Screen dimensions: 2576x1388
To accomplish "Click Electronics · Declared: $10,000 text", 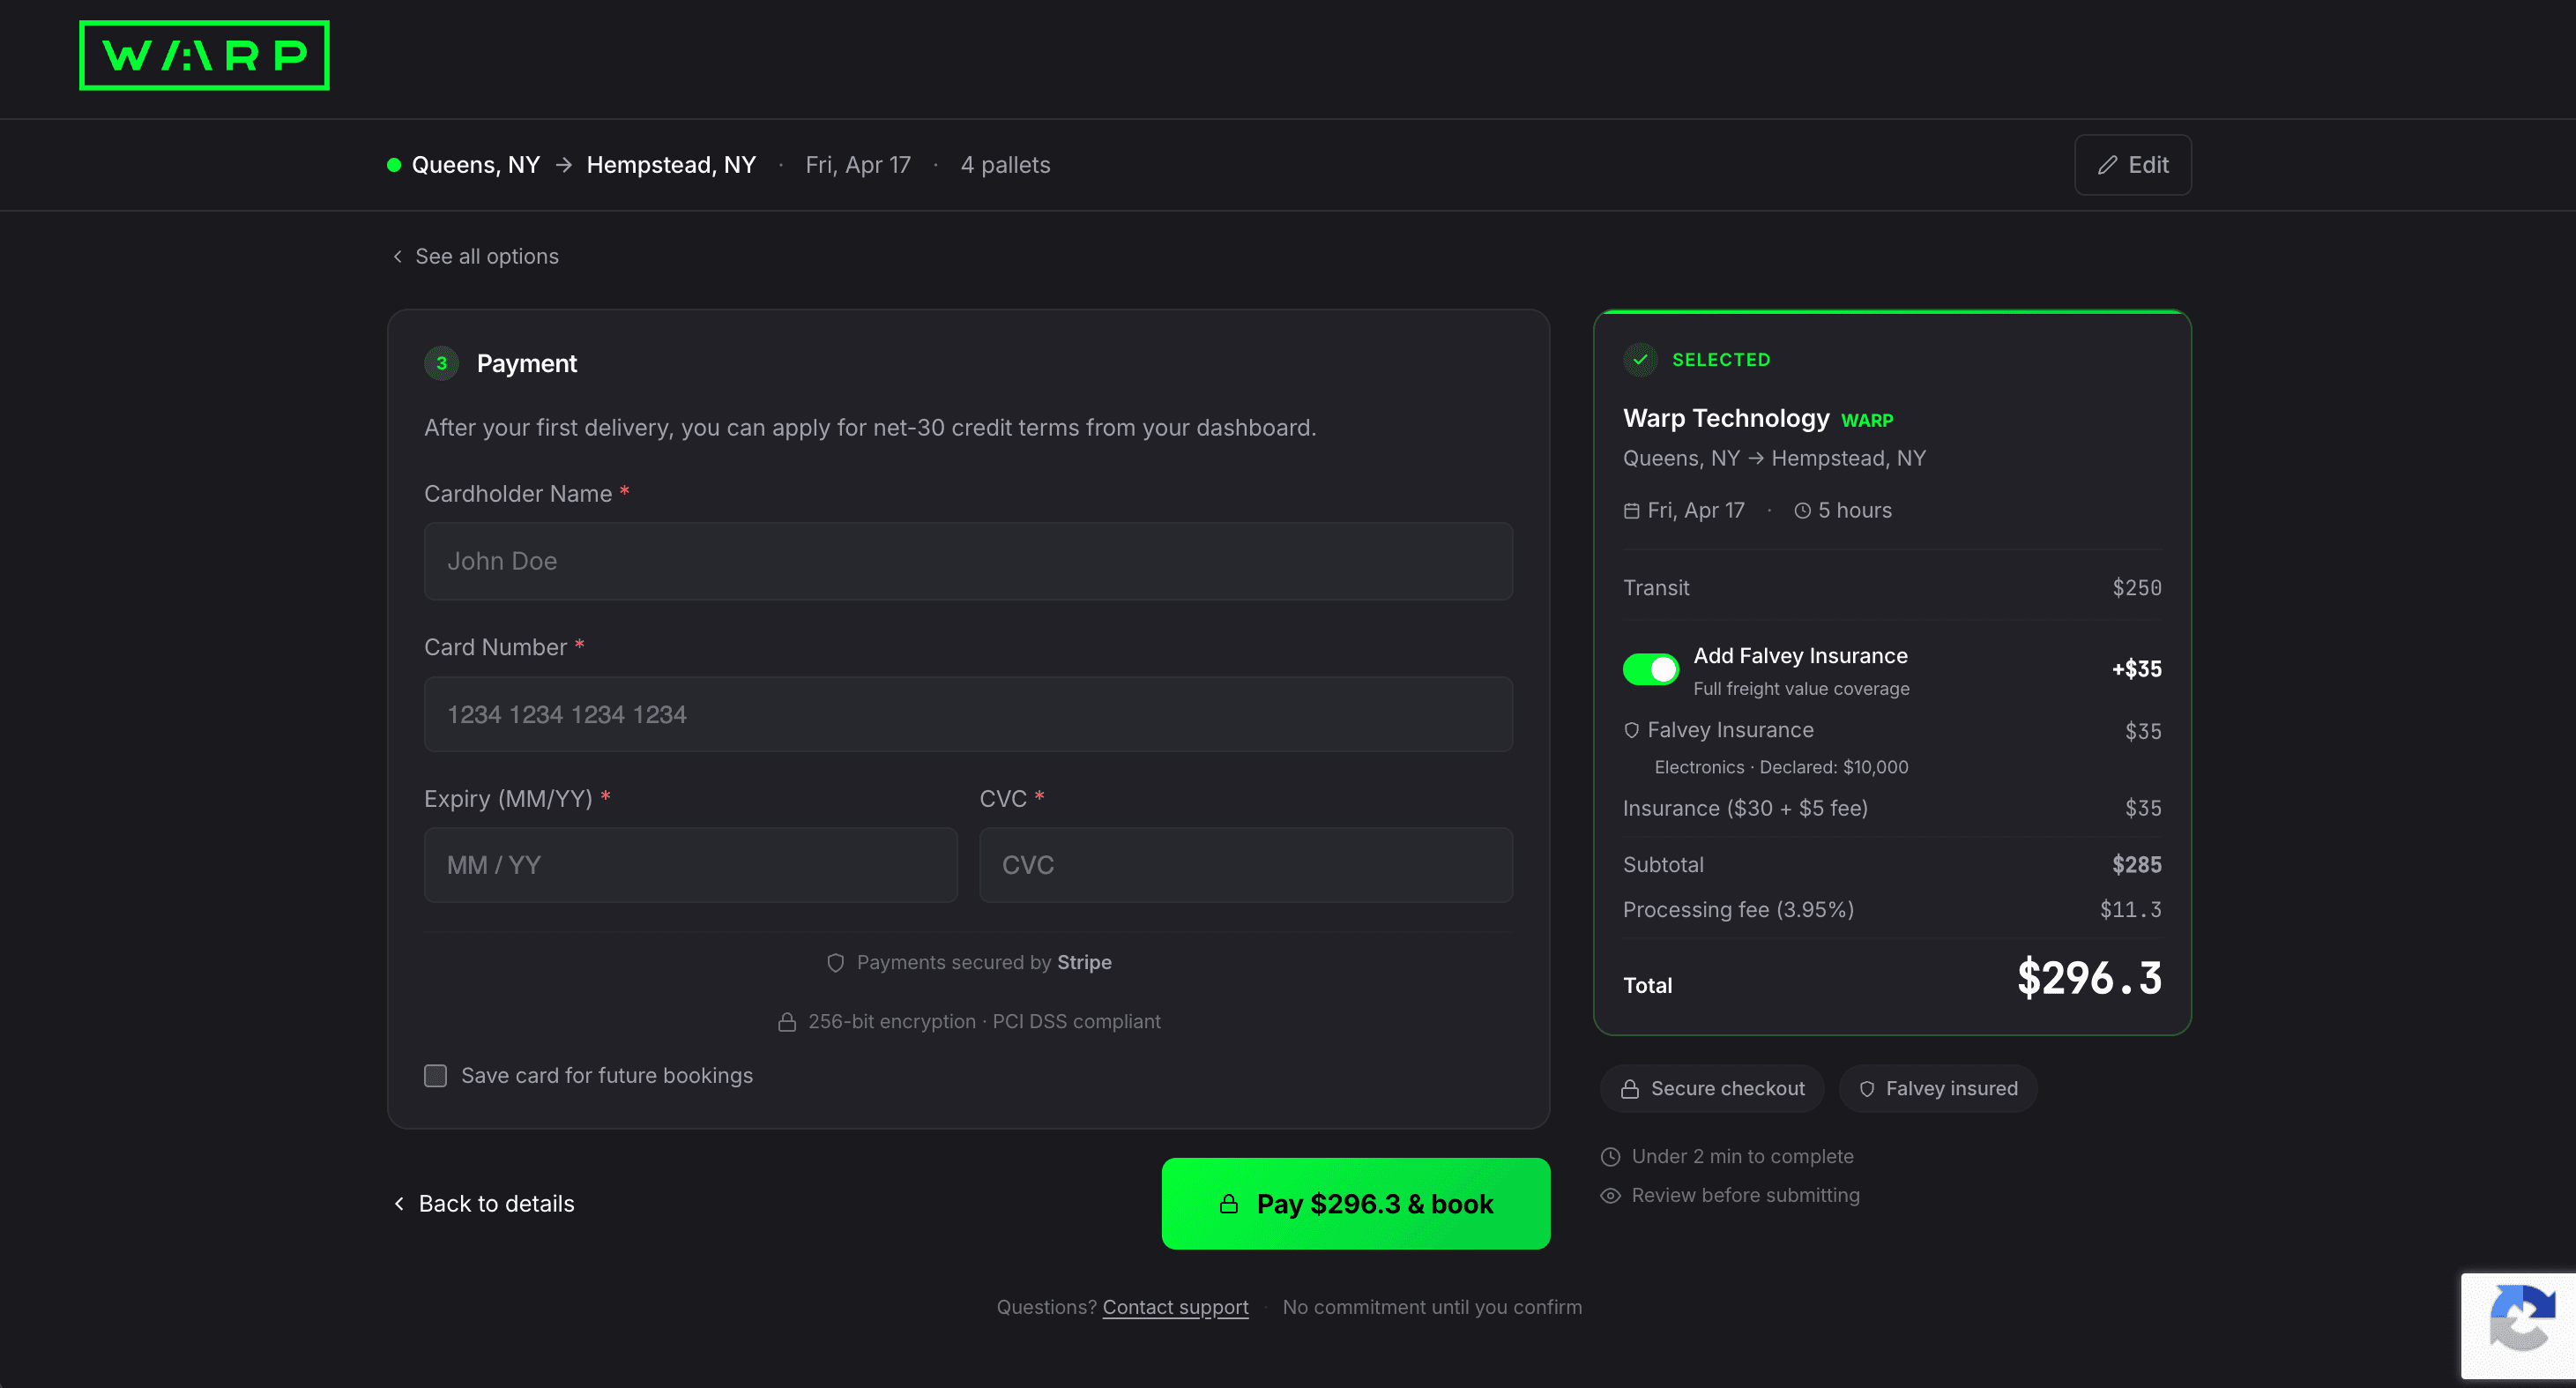I will click(1781, 768).
